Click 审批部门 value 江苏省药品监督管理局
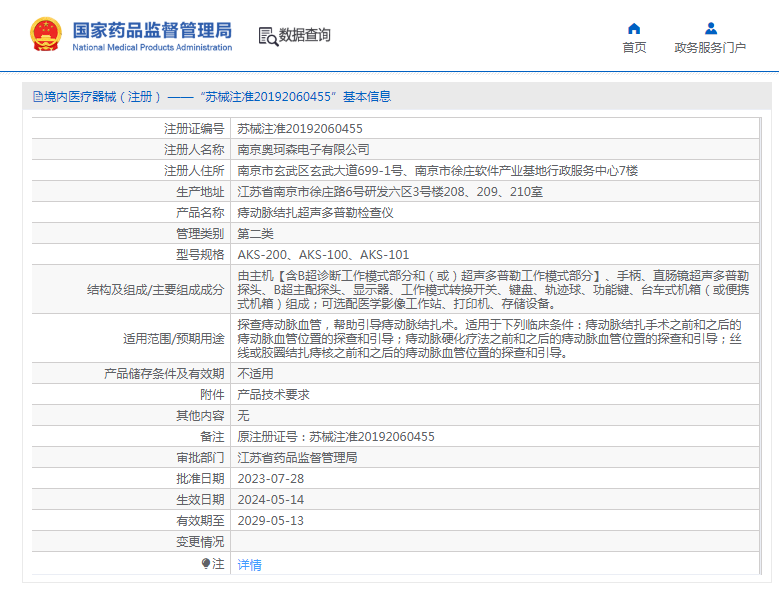Screen dimensions: 779x593 297,458
